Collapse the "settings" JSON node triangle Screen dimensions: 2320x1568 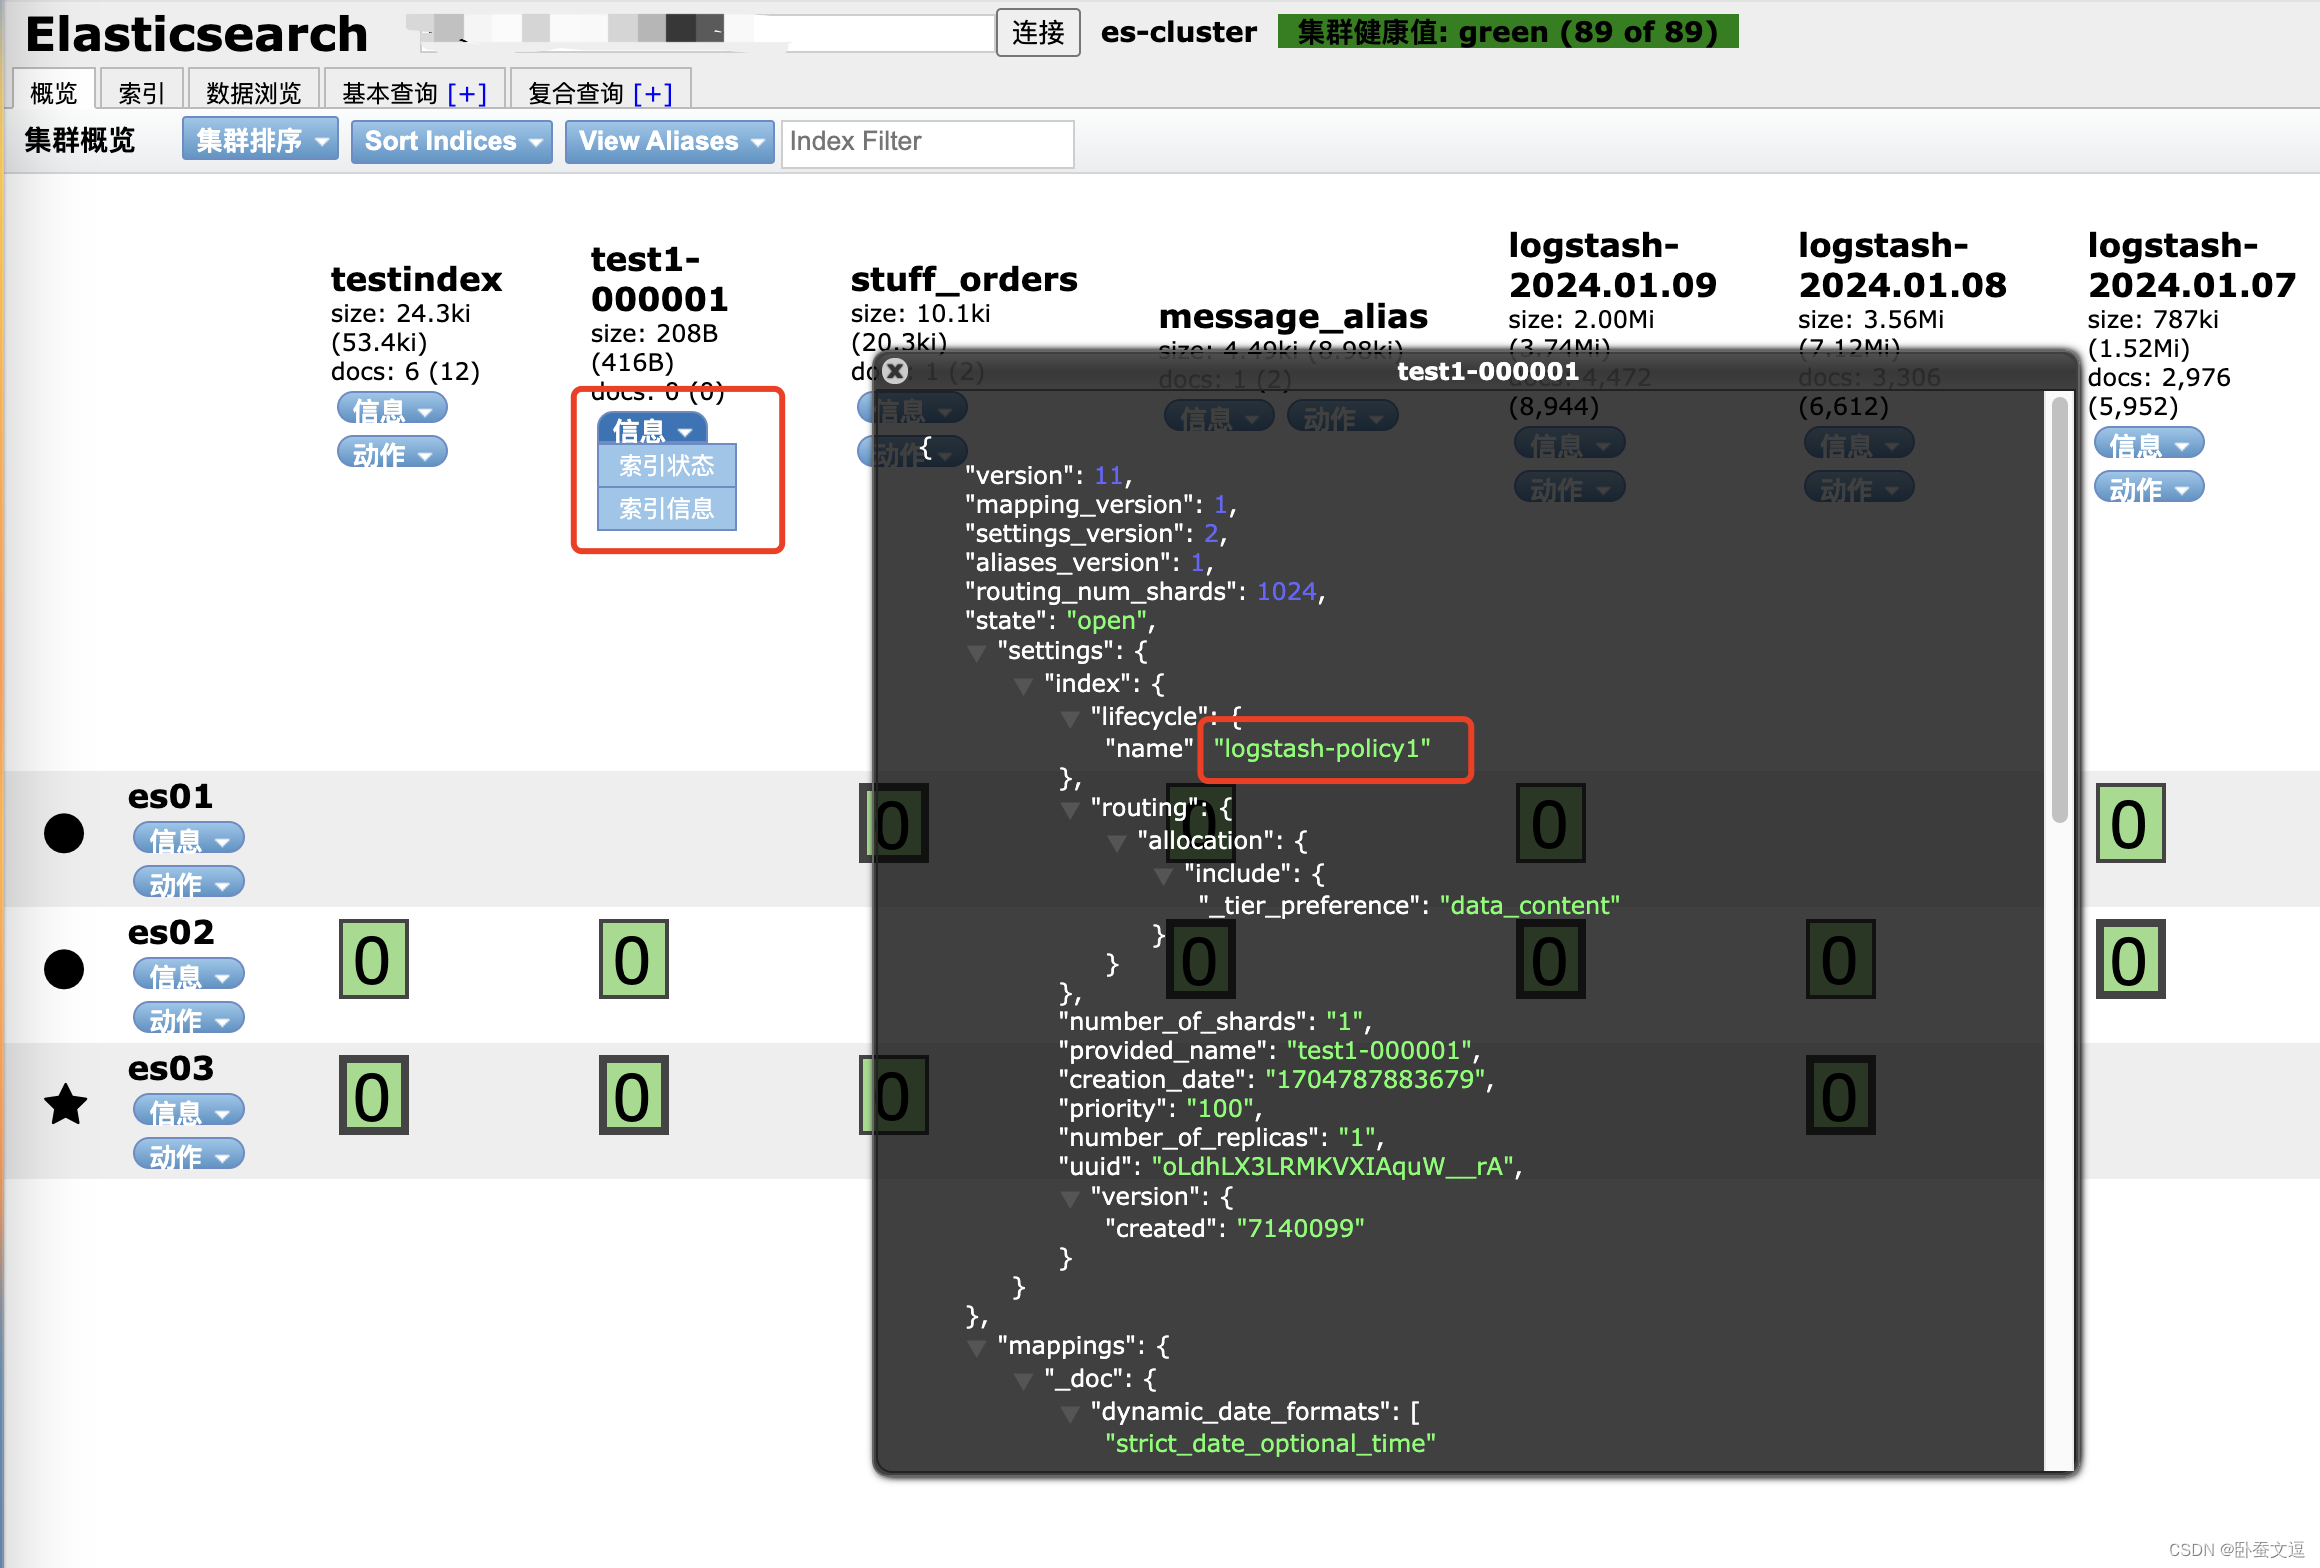977,653
